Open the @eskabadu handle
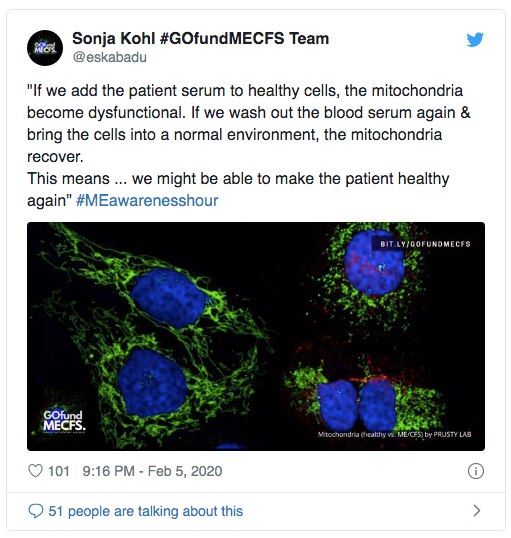 click(x=109, y=57)
